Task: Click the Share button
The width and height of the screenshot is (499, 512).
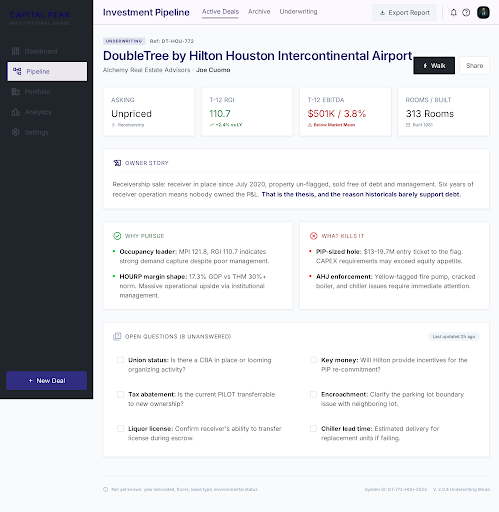Action: pyautogui.click(x=474, y=66)
